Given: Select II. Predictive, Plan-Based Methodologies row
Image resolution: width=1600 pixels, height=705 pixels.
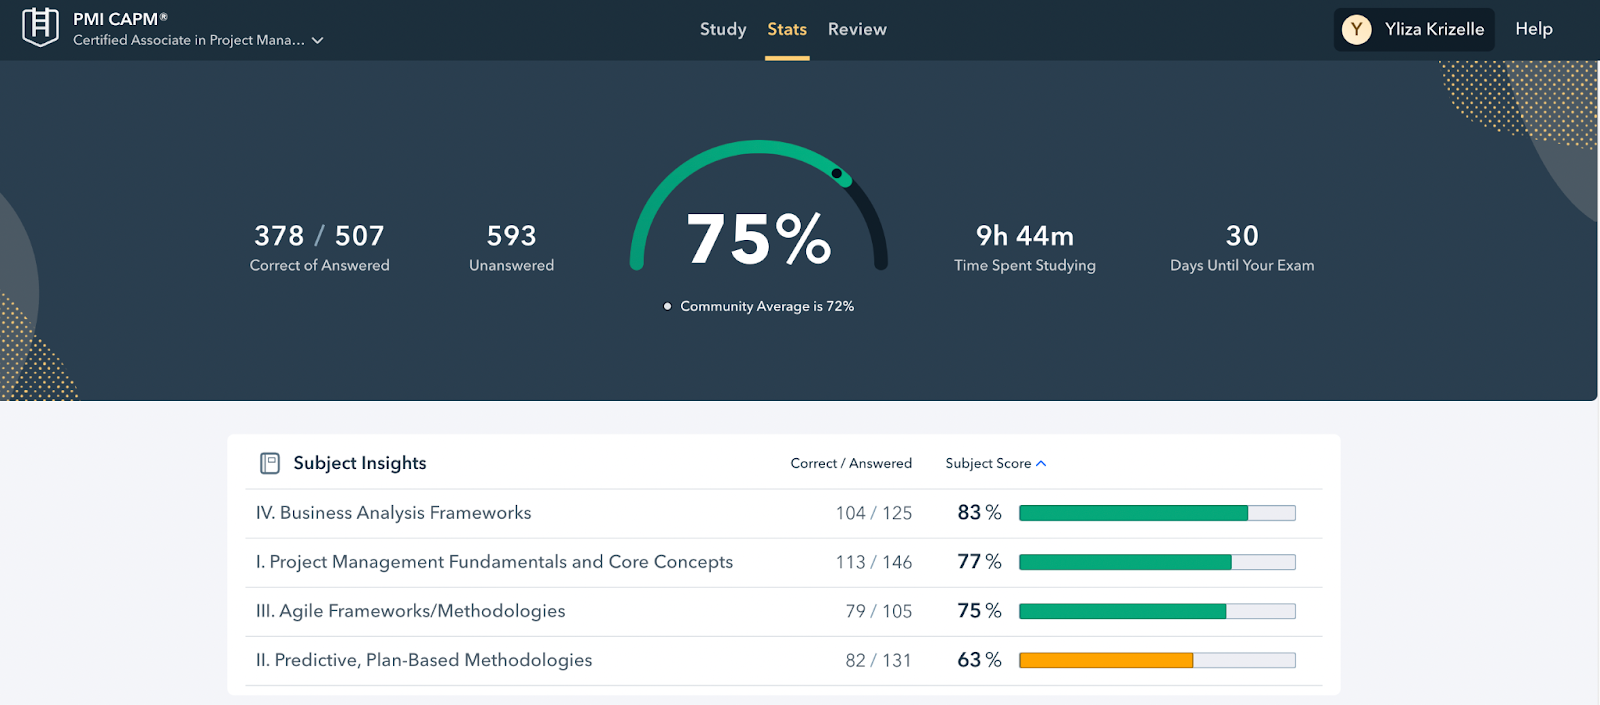Looking at the screenshot, I should tap(424, 660).
